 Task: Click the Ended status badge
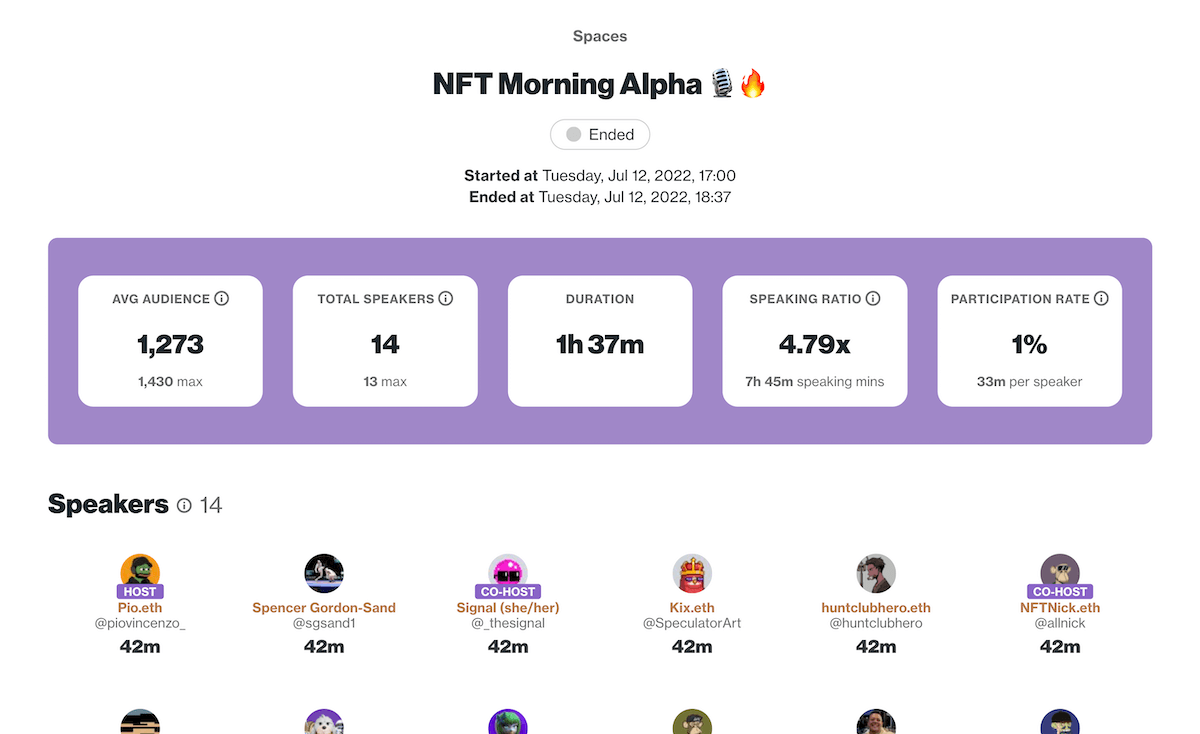(600, 134)
